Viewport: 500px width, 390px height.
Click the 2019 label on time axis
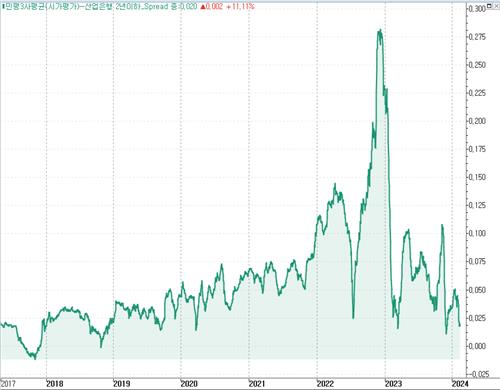pyautogui.click(x=122, y=384)
